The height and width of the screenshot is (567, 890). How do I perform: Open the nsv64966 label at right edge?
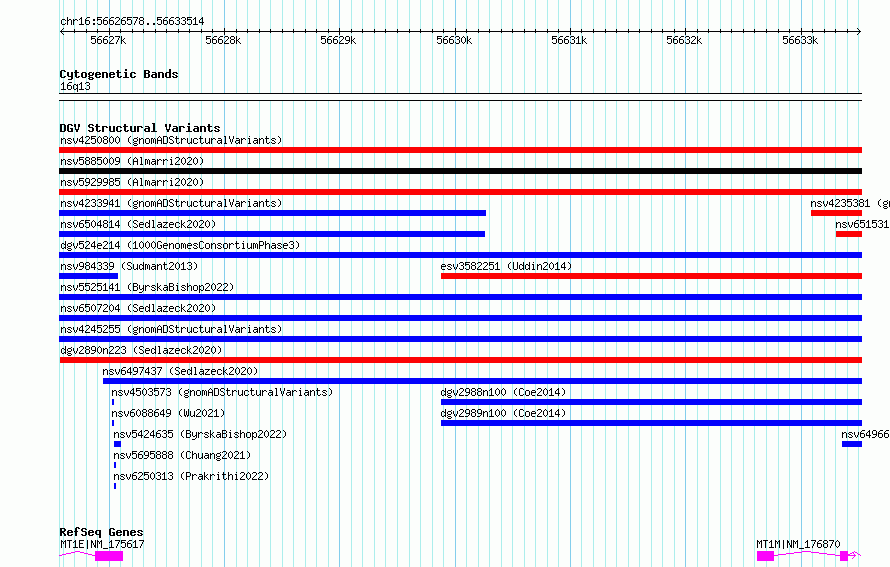click(x=865, y=434)
